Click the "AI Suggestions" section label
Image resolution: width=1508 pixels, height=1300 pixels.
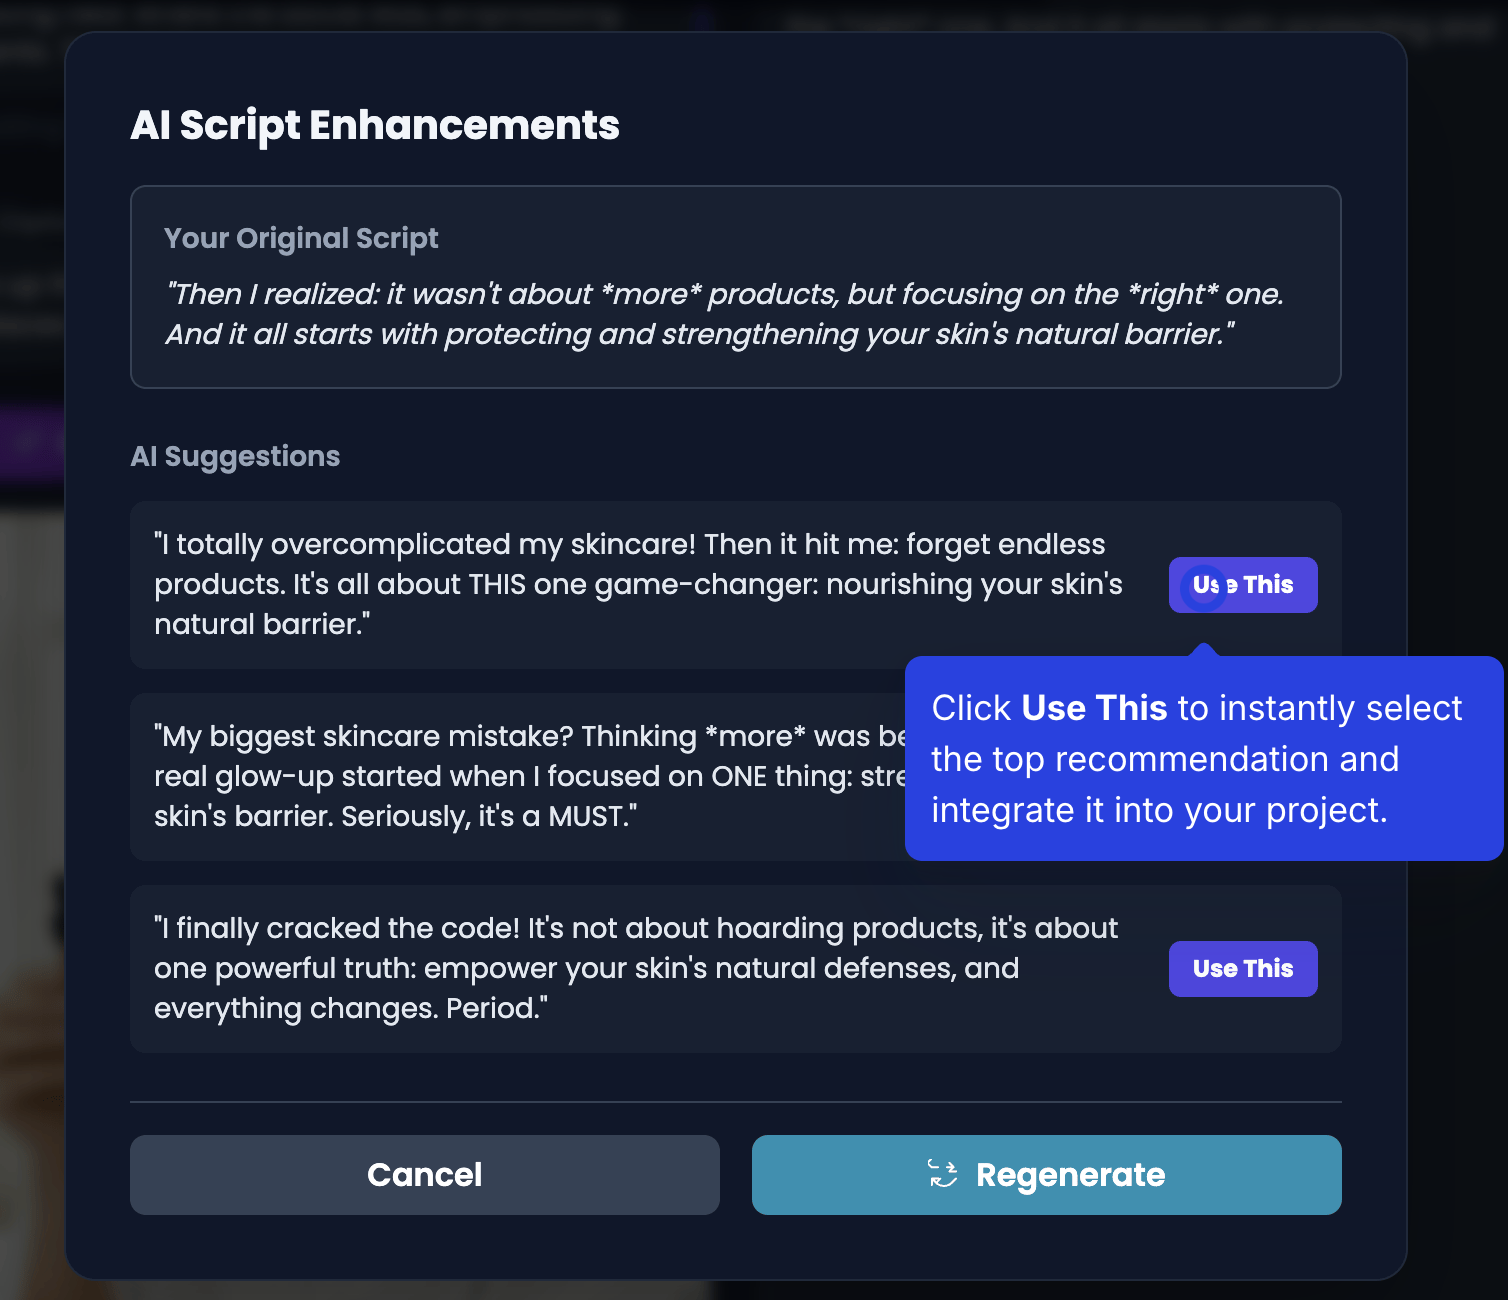point(235,456)
